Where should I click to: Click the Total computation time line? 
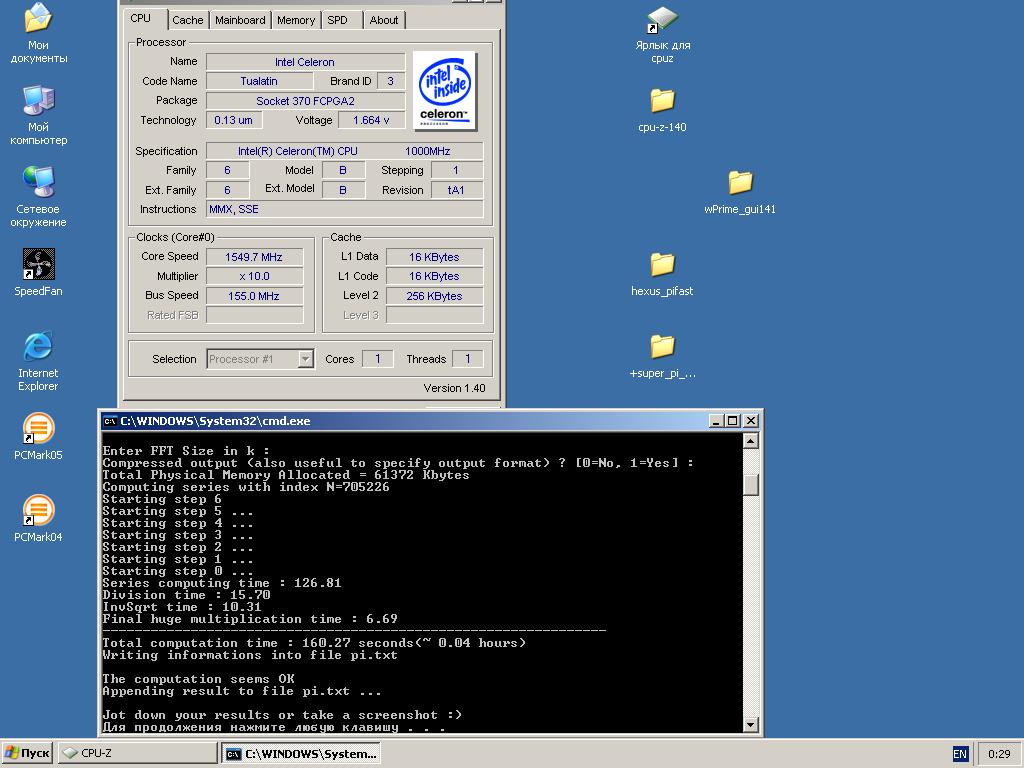314,643
